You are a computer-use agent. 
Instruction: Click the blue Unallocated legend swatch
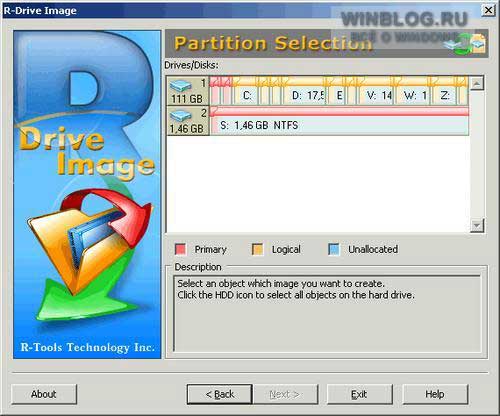pos(334,249)
